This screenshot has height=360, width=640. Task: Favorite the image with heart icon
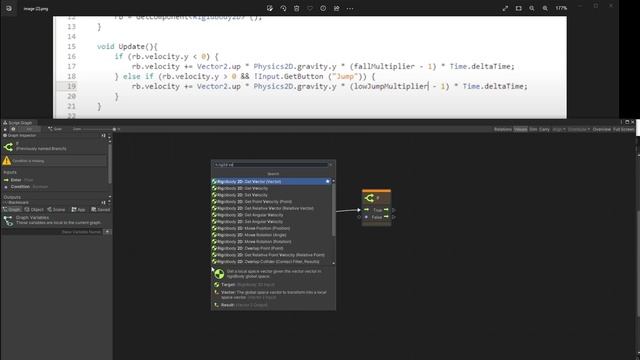click(x=310, y=8)
